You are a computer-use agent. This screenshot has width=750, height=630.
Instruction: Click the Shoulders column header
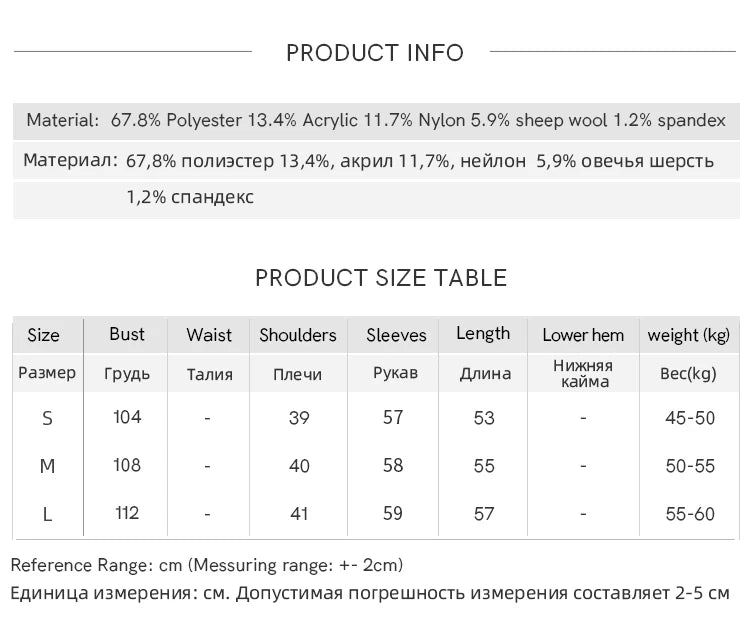[298, 335]
